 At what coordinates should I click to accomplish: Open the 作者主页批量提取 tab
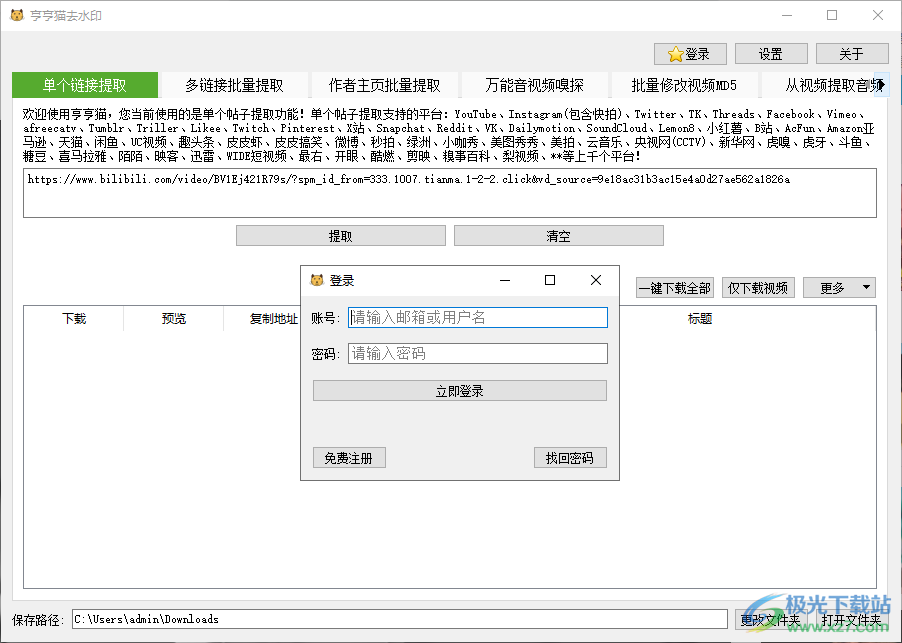(x=384, y=85)
